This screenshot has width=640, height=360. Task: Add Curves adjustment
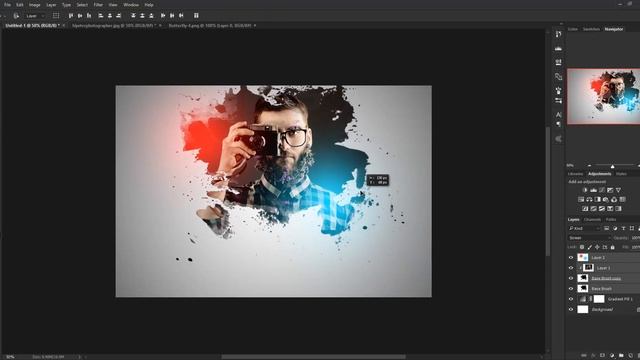tap(602, 190)
